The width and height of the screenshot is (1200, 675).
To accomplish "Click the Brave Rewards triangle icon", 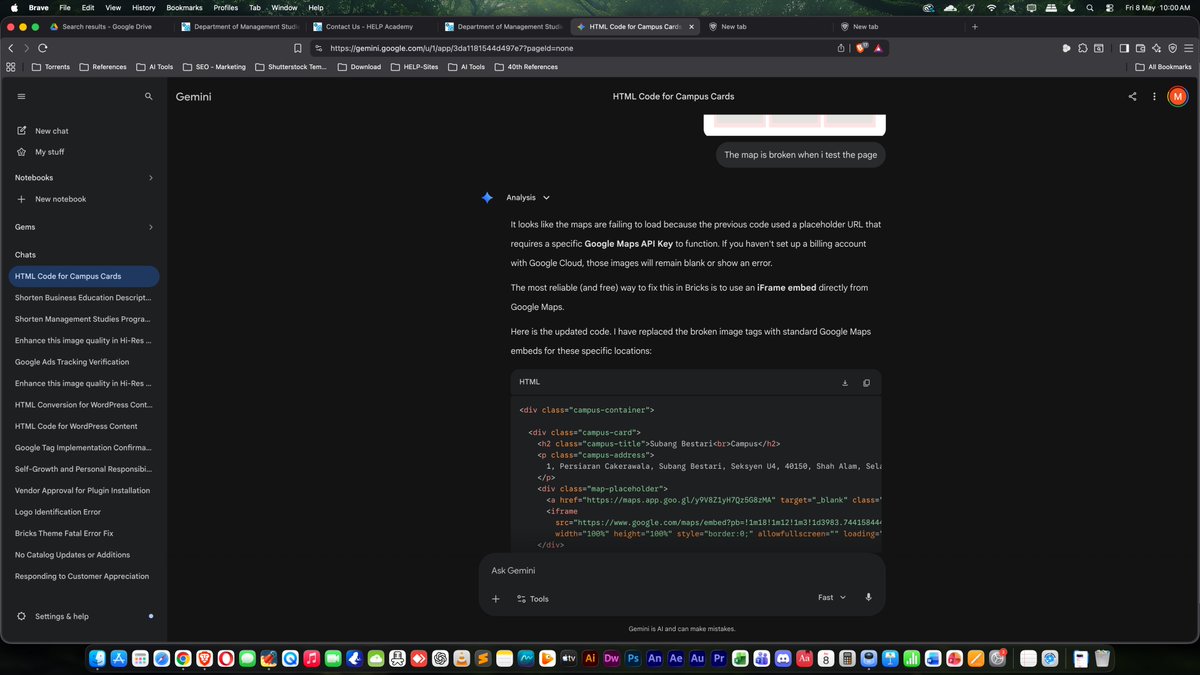I will coord(877,47).
